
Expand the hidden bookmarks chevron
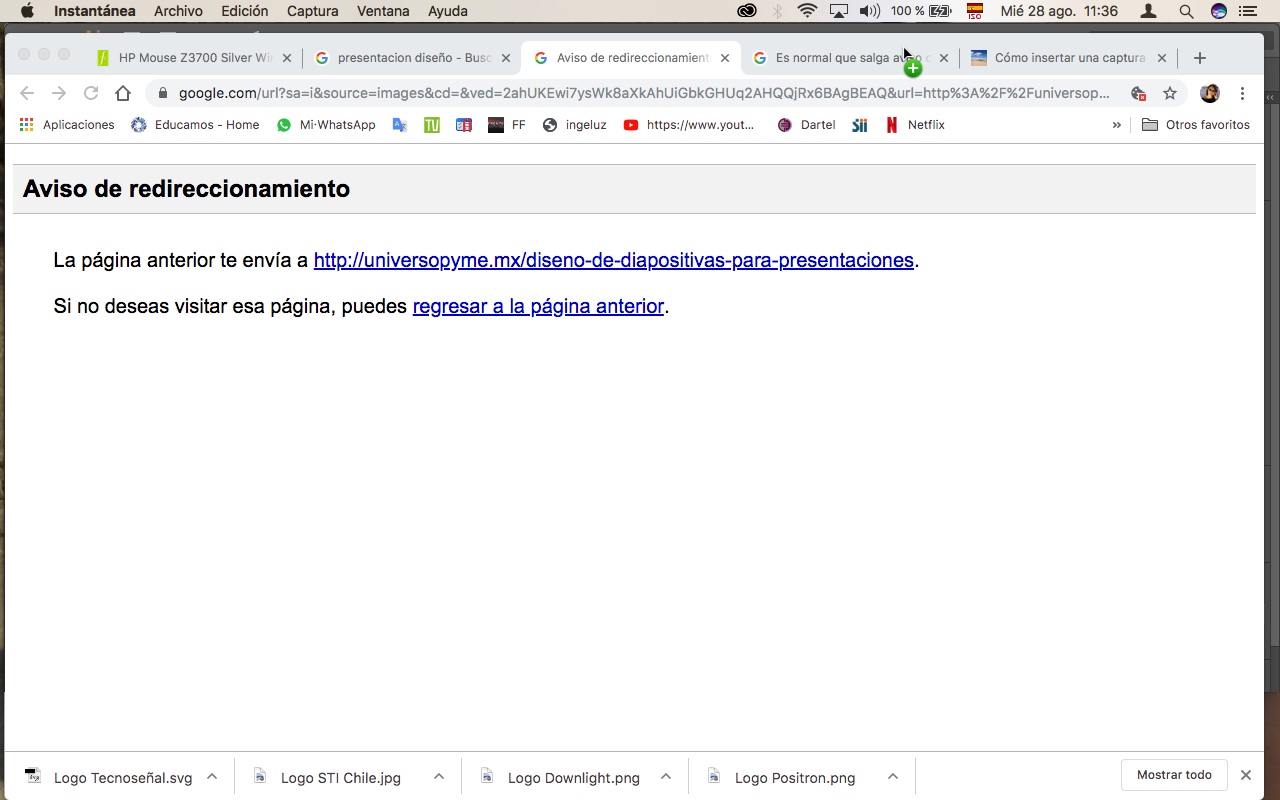pos(1117,125)
